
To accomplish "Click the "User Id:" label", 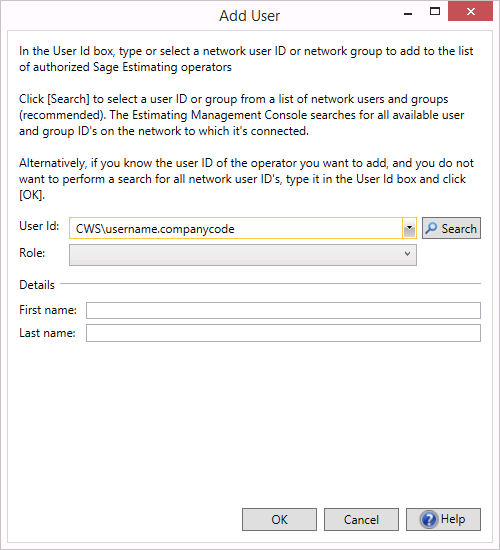I will coord(39,226).
